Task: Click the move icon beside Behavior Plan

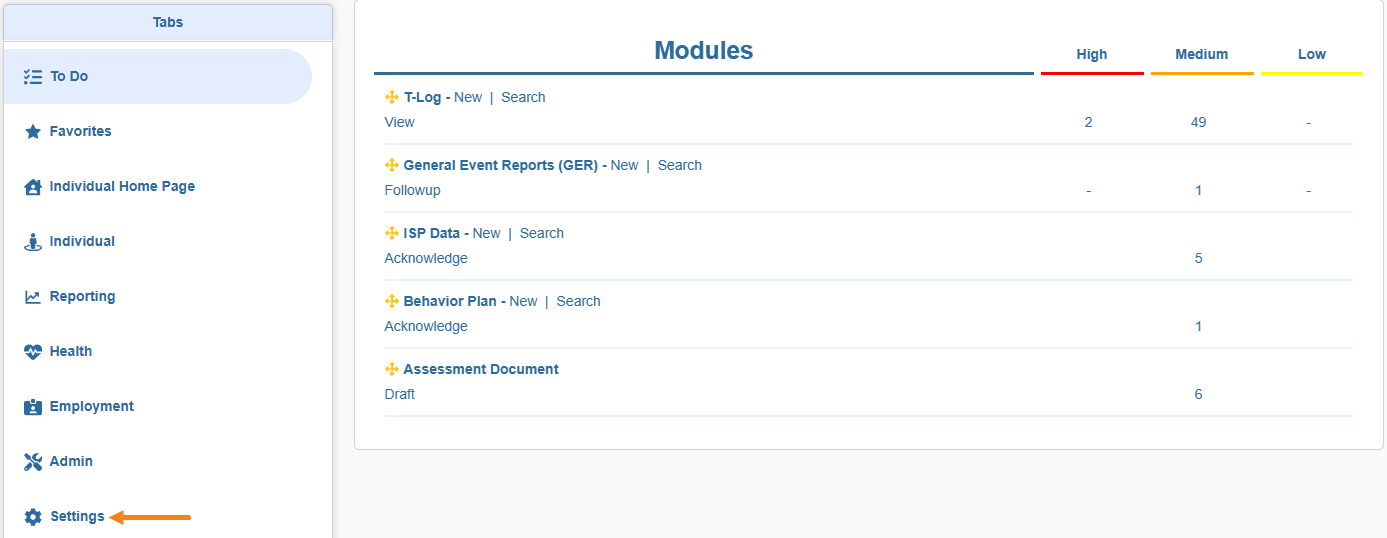Action: coord(392,301)
